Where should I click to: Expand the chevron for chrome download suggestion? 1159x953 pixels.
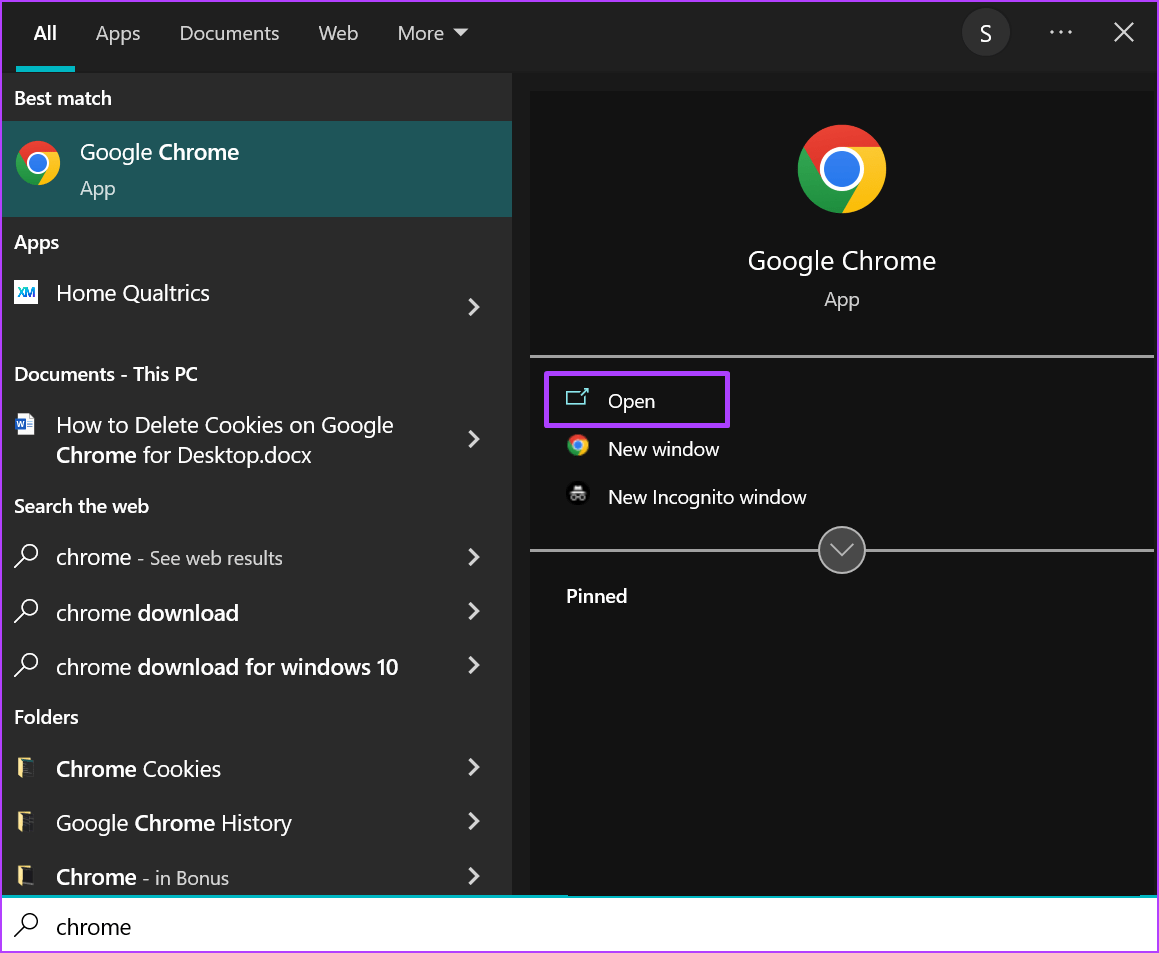point(473,612)
